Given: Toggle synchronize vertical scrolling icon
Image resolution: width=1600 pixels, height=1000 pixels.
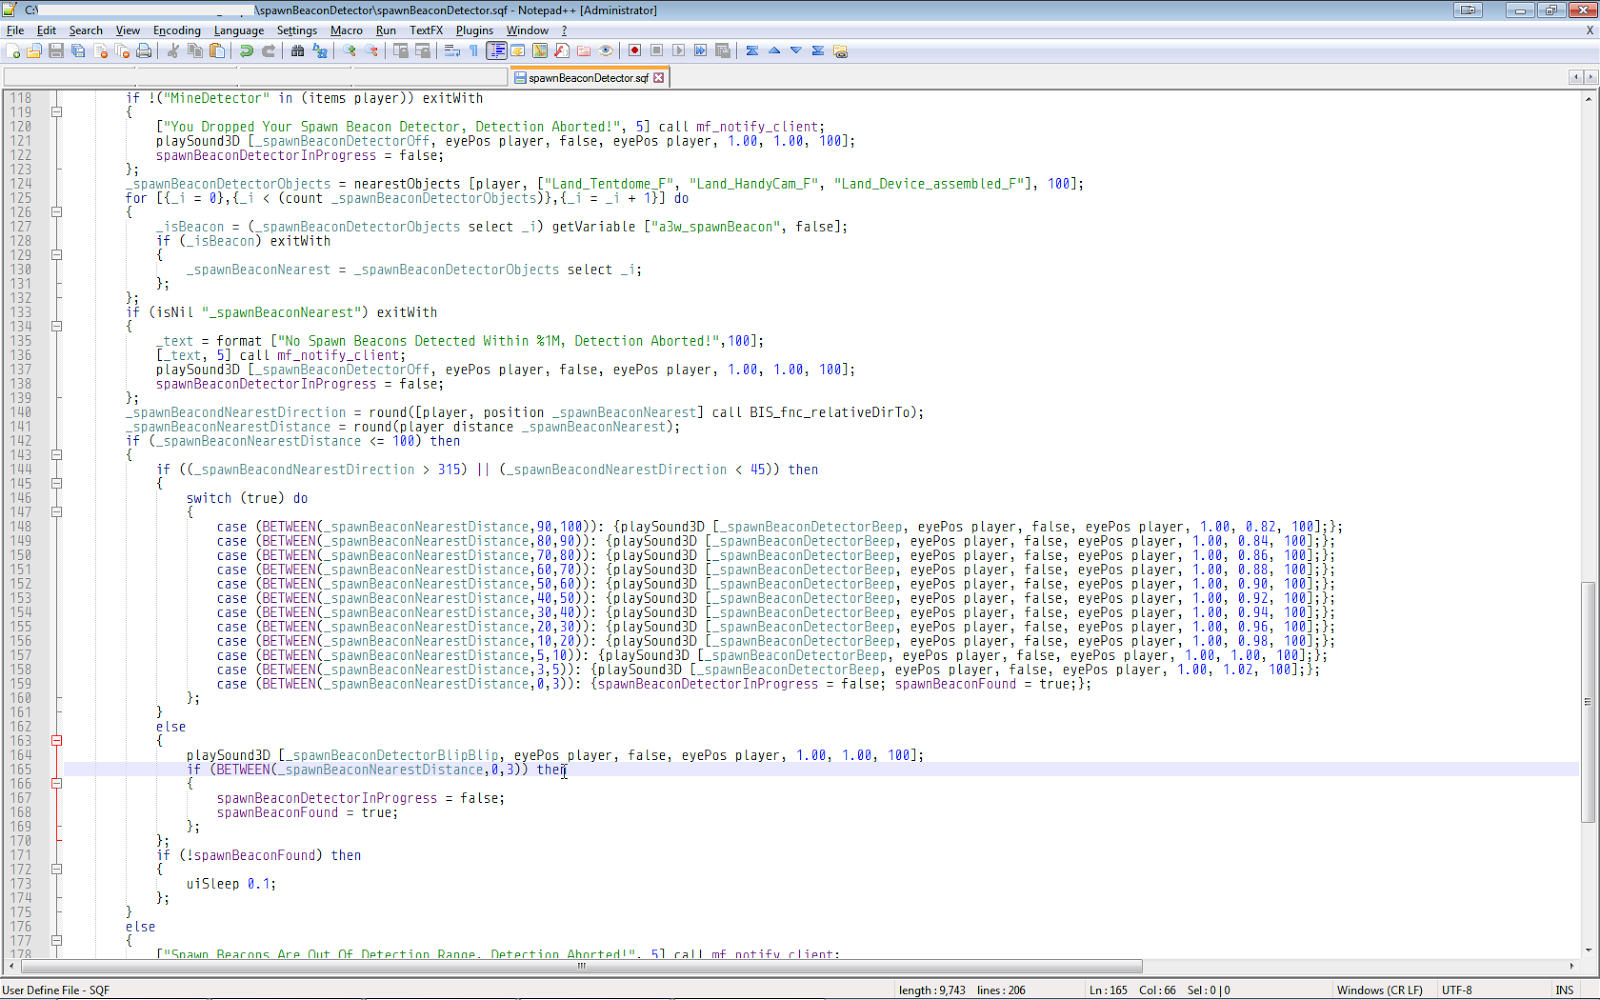Looking at the screenshot, I should click(400, 51).
